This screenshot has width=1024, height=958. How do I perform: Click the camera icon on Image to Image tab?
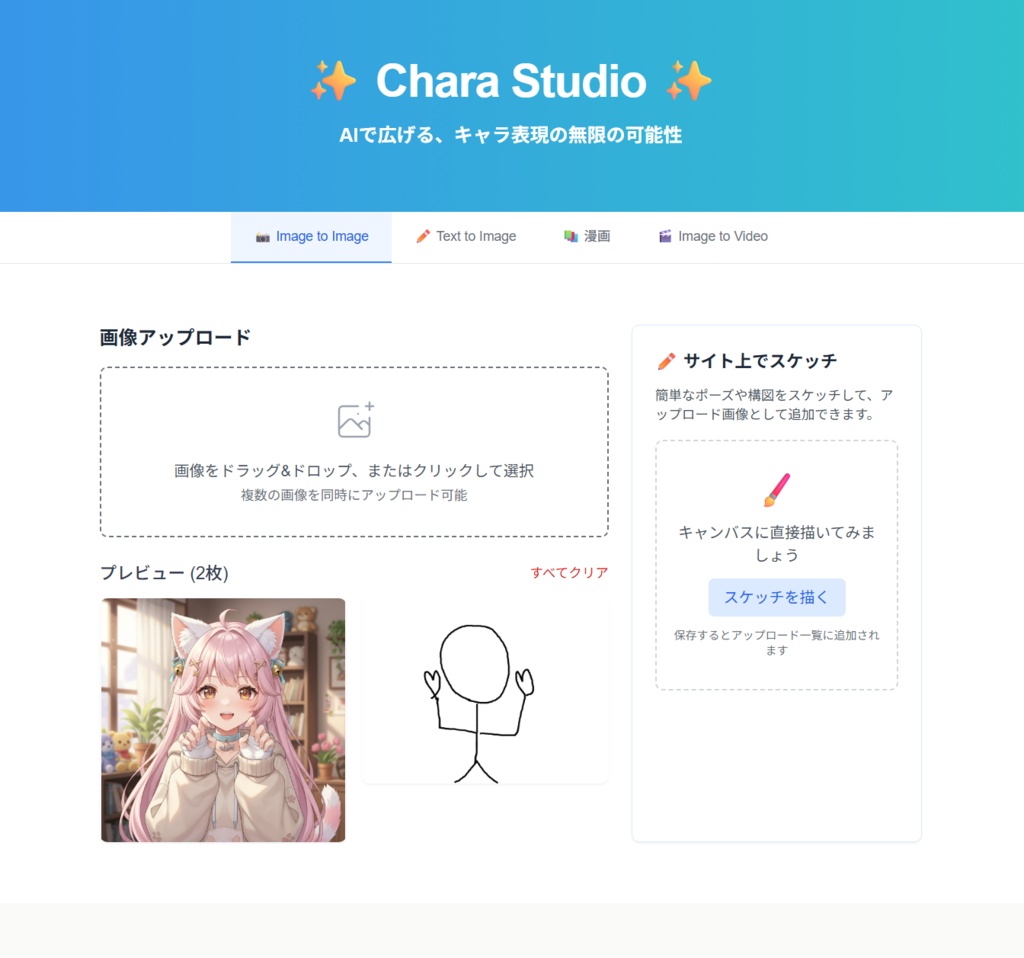tap(263, 237)
